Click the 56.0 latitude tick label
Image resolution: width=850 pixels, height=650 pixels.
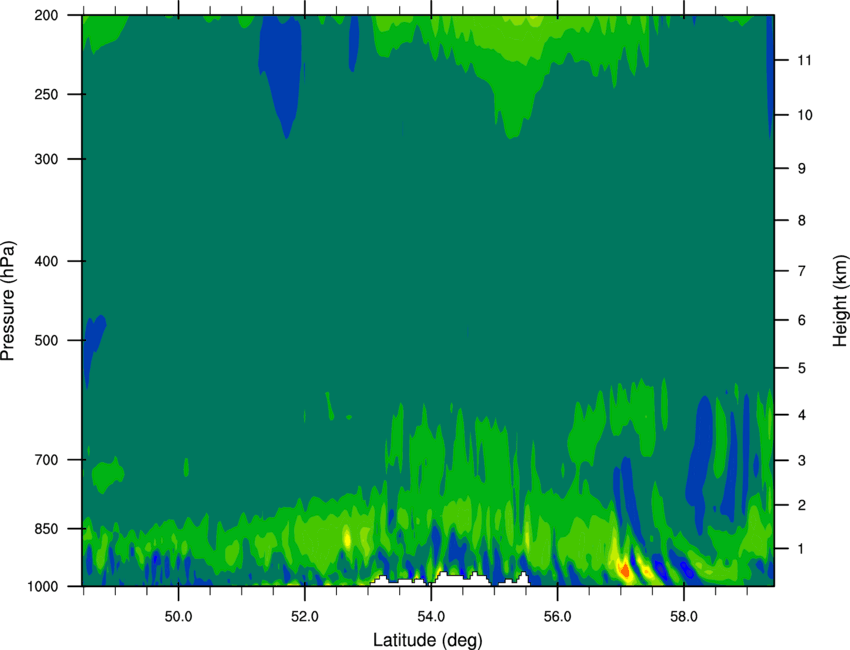coord(558,617)
